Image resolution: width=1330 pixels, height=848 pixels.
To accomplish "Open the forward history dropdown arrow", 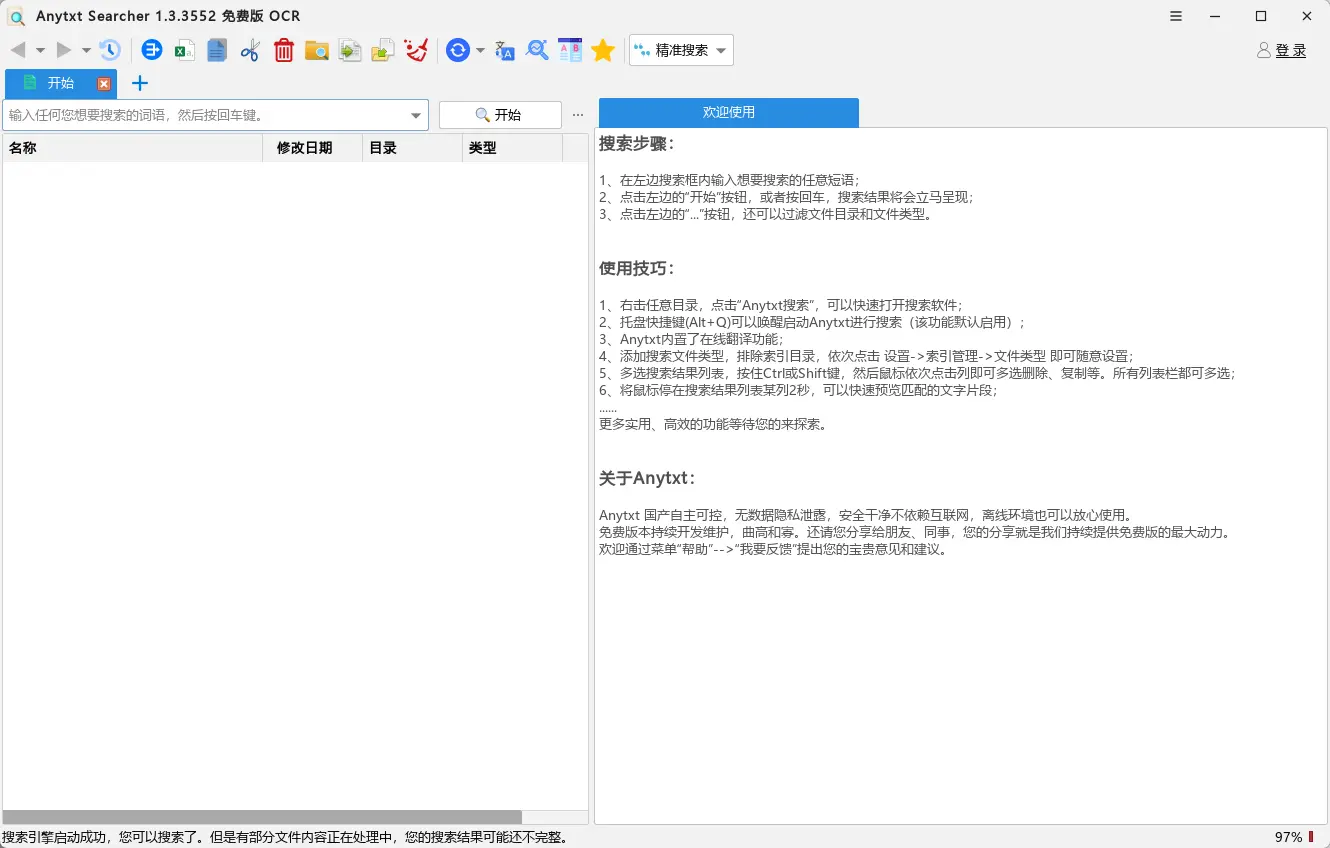I will pyautogui.click(x=86, y=50).
